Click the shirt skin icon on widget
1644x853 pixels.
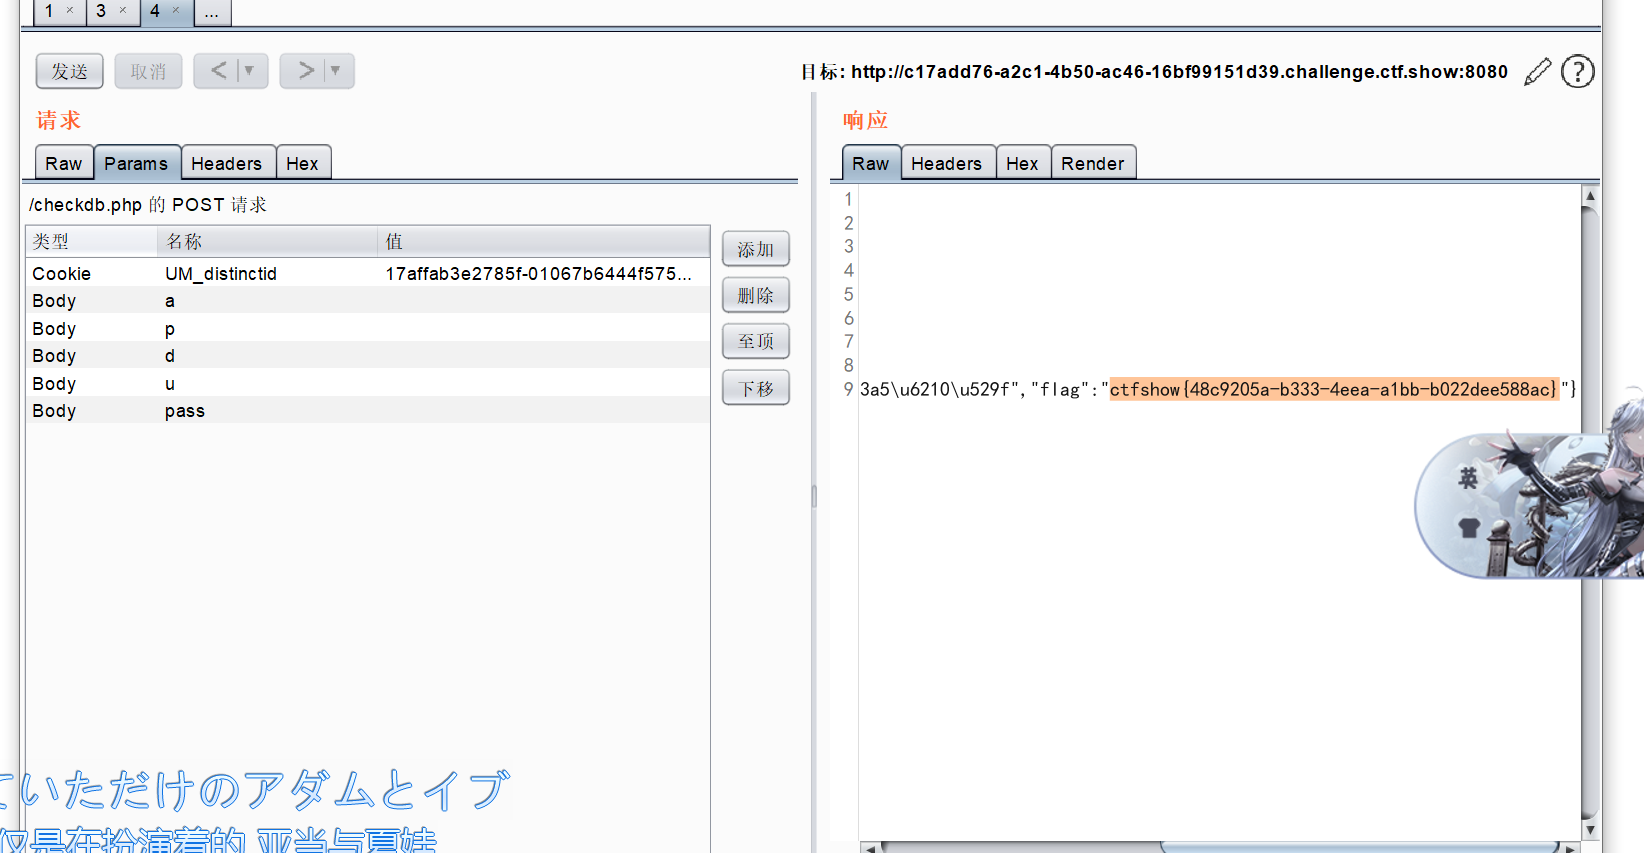click(1468, 527)
